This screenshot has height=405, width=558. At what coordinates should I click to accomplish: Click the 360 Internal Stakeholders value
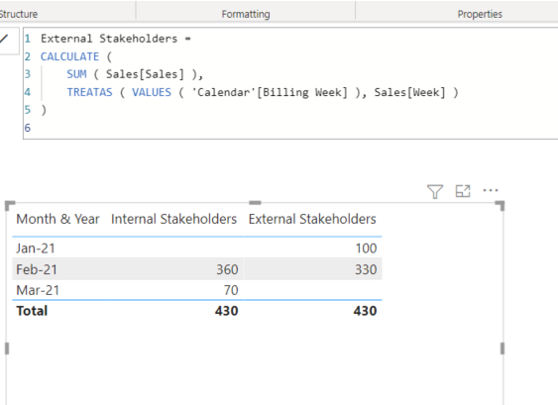pos(227,269)
